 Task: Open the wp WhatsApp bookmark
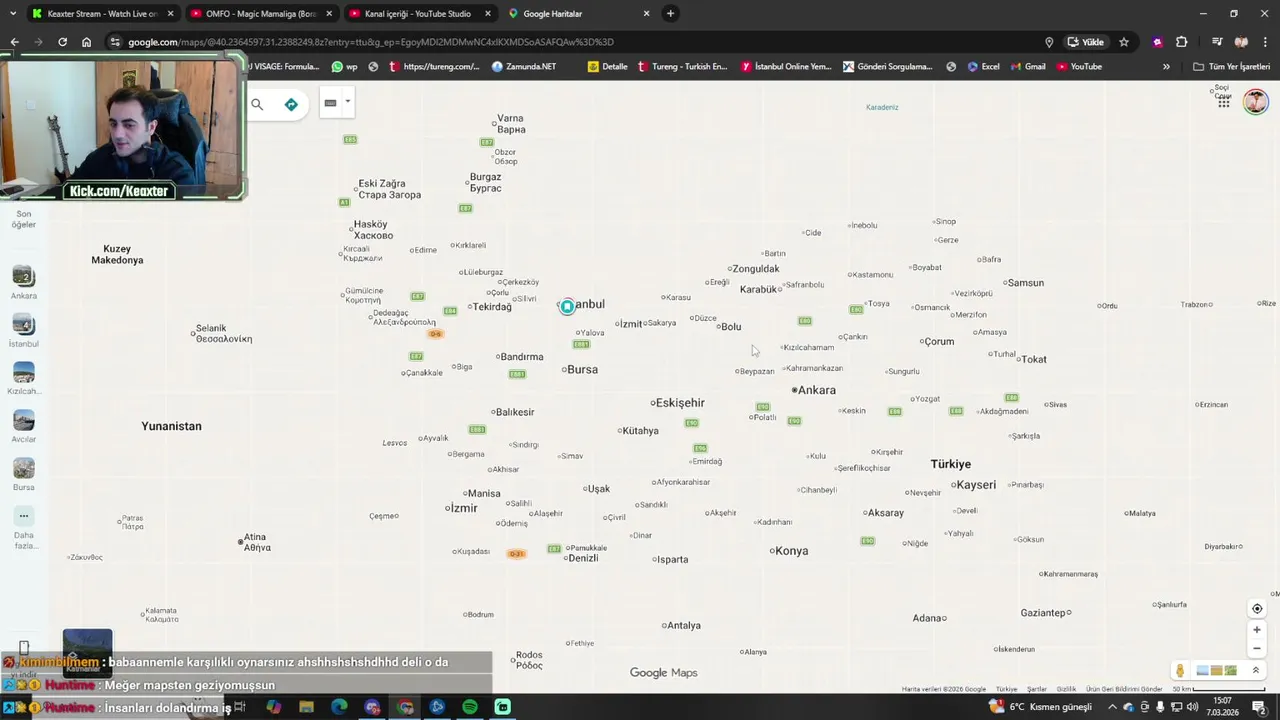click(x=345, y=67)
